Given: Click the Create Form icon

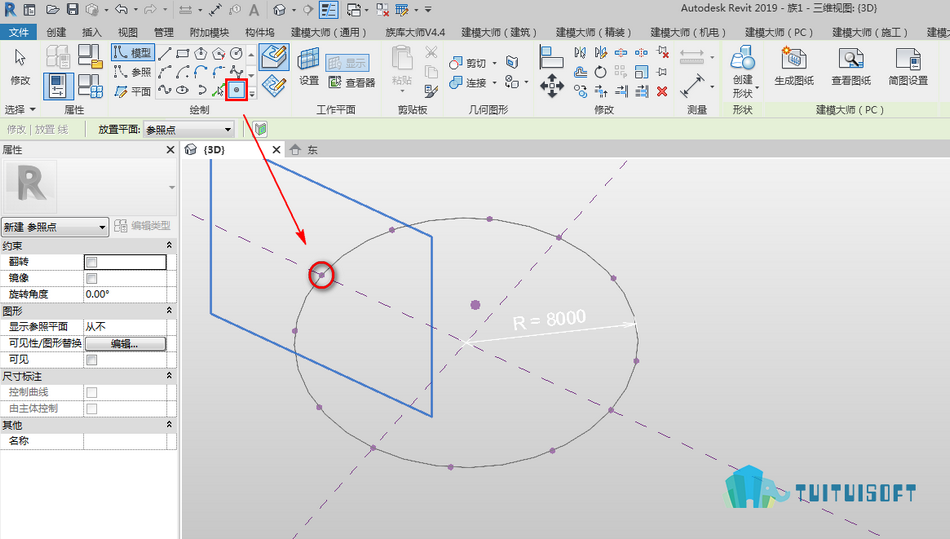Looking at the screenshot, I should coord(742,73).
